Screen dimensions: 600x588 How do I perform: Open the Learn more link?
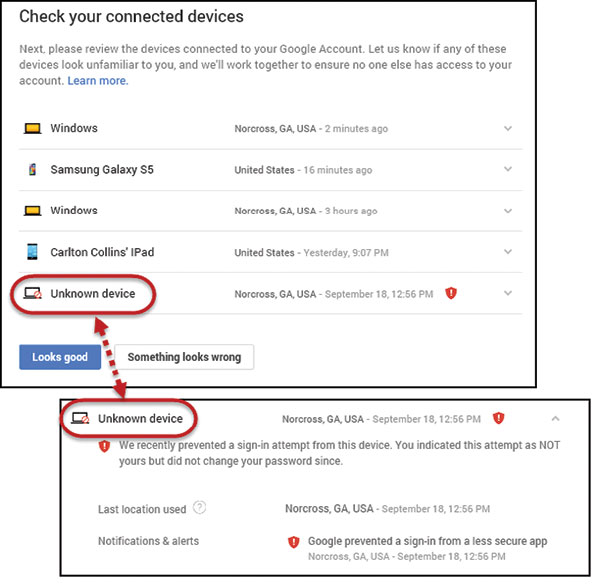point(98,80)
